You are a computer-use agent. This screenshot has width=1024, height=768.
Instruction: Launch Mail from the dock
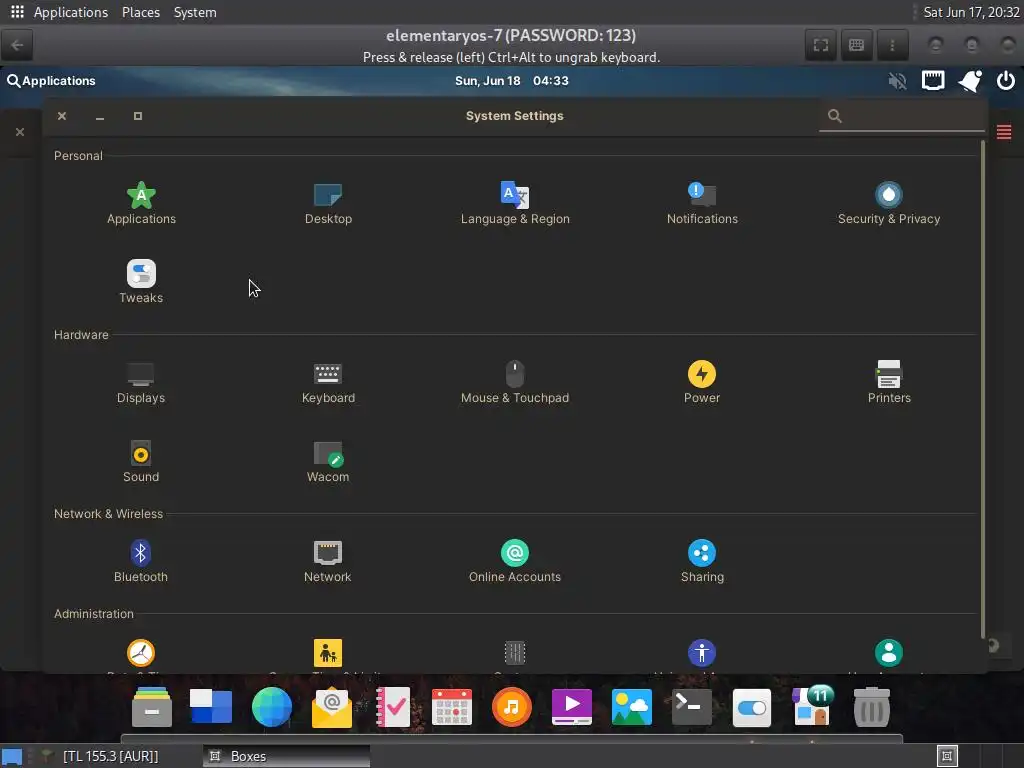pyautogui.click(x=332, y=707)
